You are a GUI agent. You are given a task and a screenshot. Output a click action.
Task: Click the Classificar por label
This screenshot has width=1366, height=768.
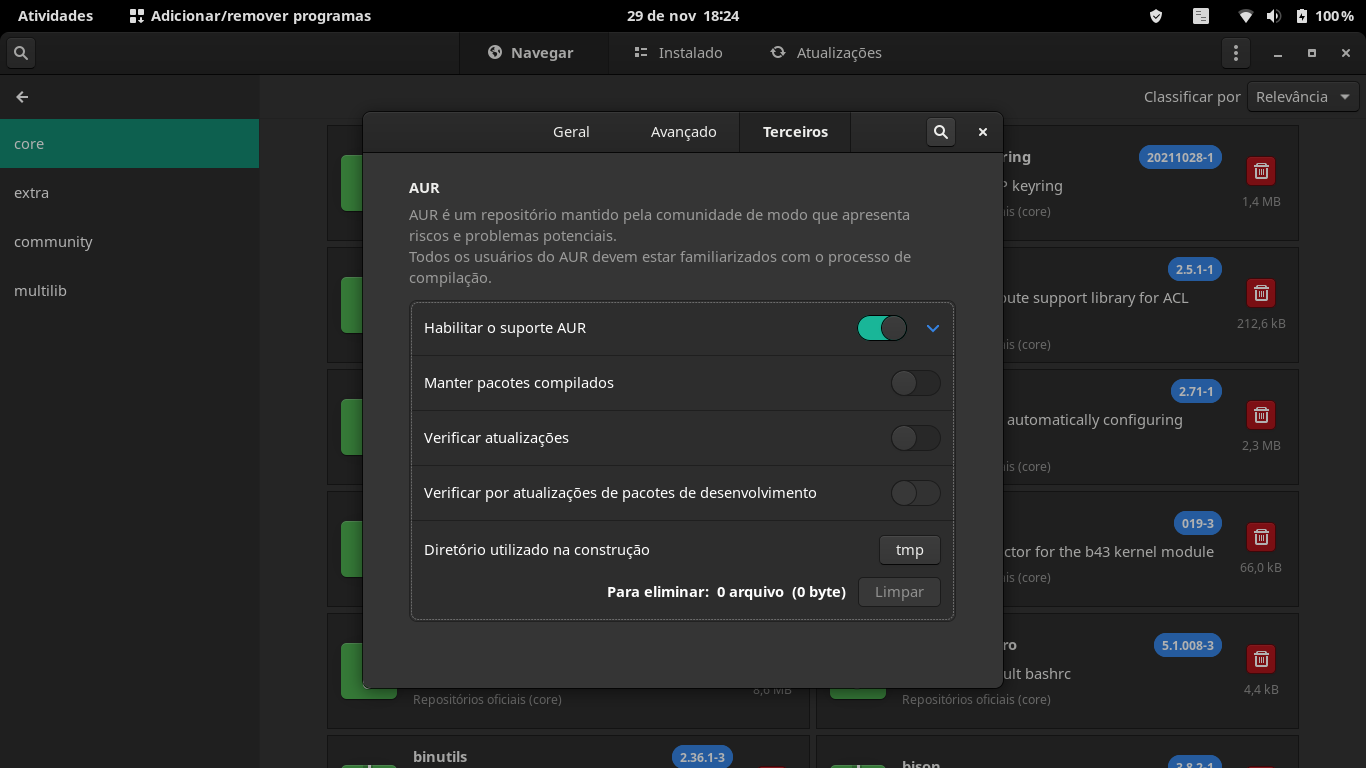tap(1192, 97)
